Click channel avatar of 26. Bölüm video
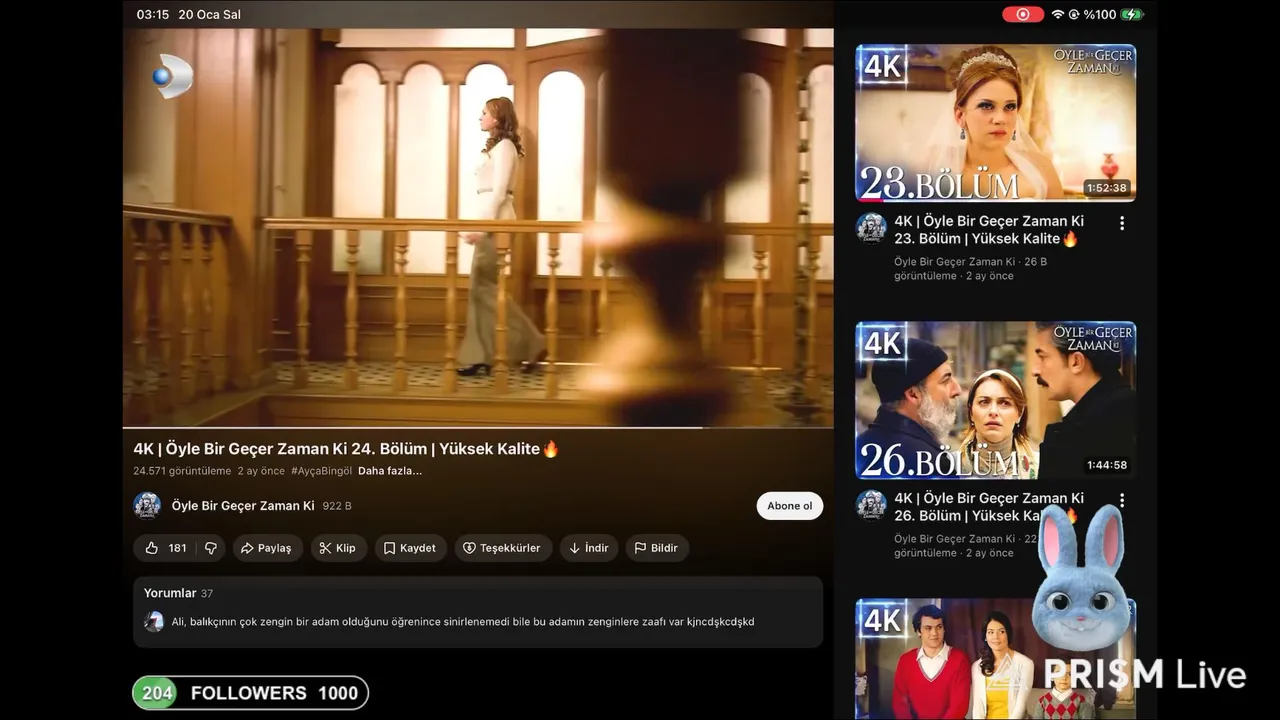The height and width of the screenshot is (720, 1280). 871,504
